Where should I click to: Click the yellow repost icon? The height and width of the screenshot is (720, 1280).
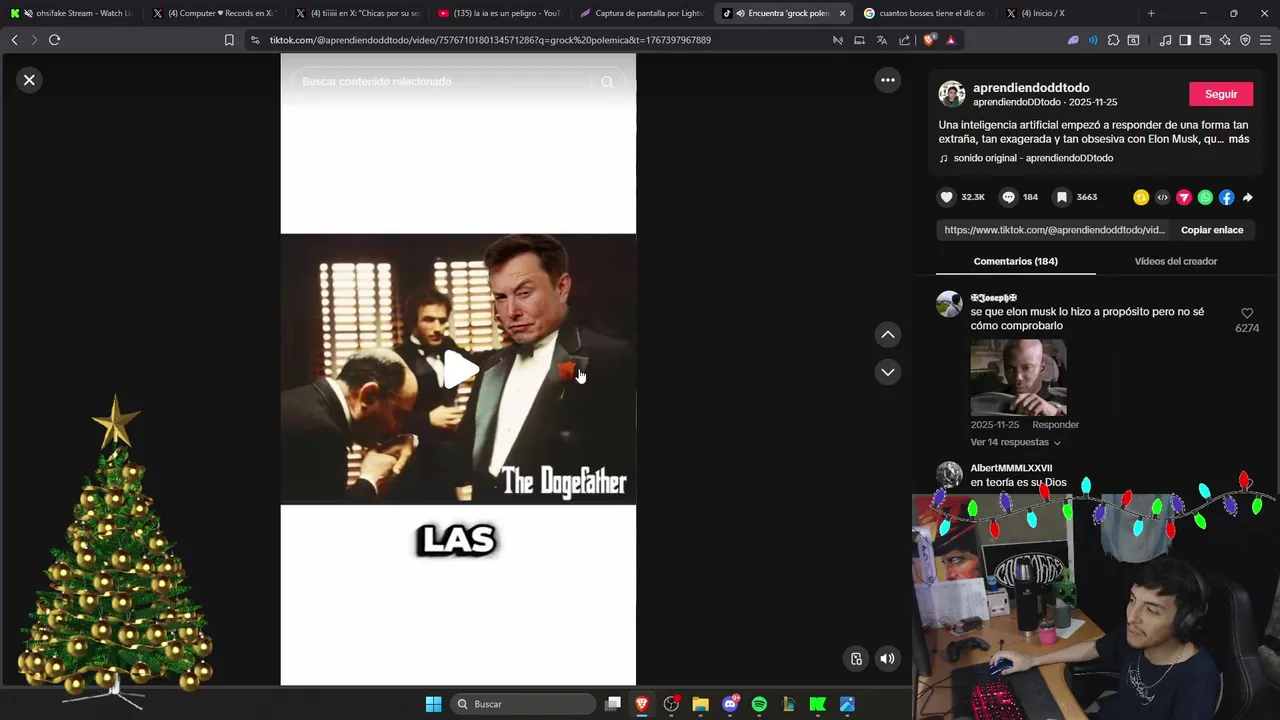[x=1141, y=198]
